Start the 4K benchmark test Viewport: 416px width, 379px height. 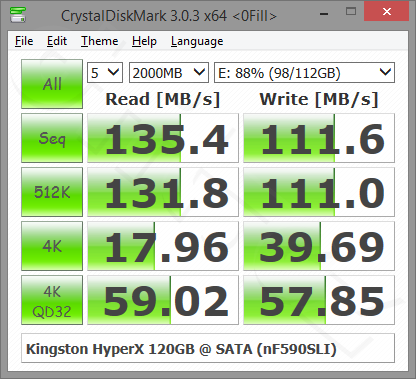point(52,246)
